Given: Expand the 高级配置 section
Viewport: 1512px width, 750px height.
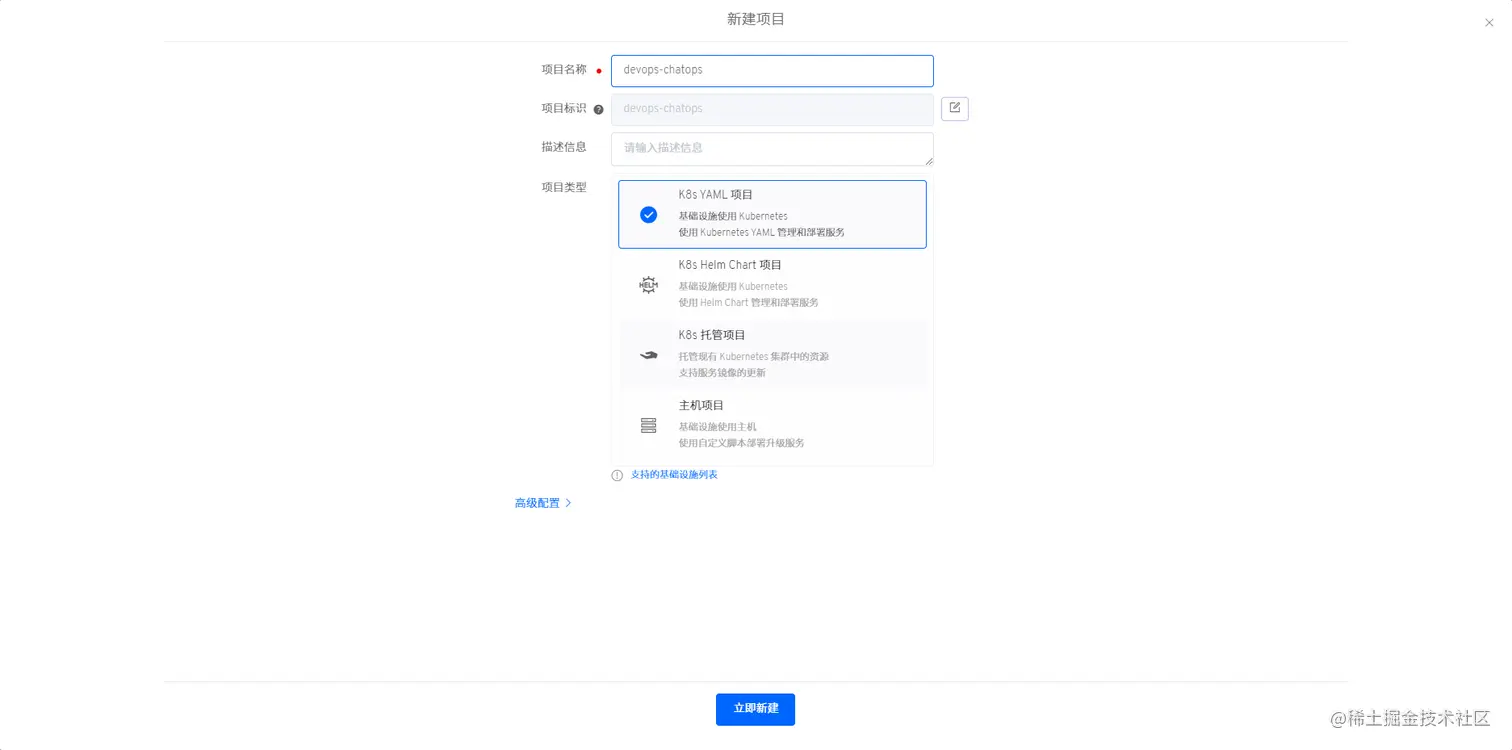Looking at the screenshot, I should point(543,503).
